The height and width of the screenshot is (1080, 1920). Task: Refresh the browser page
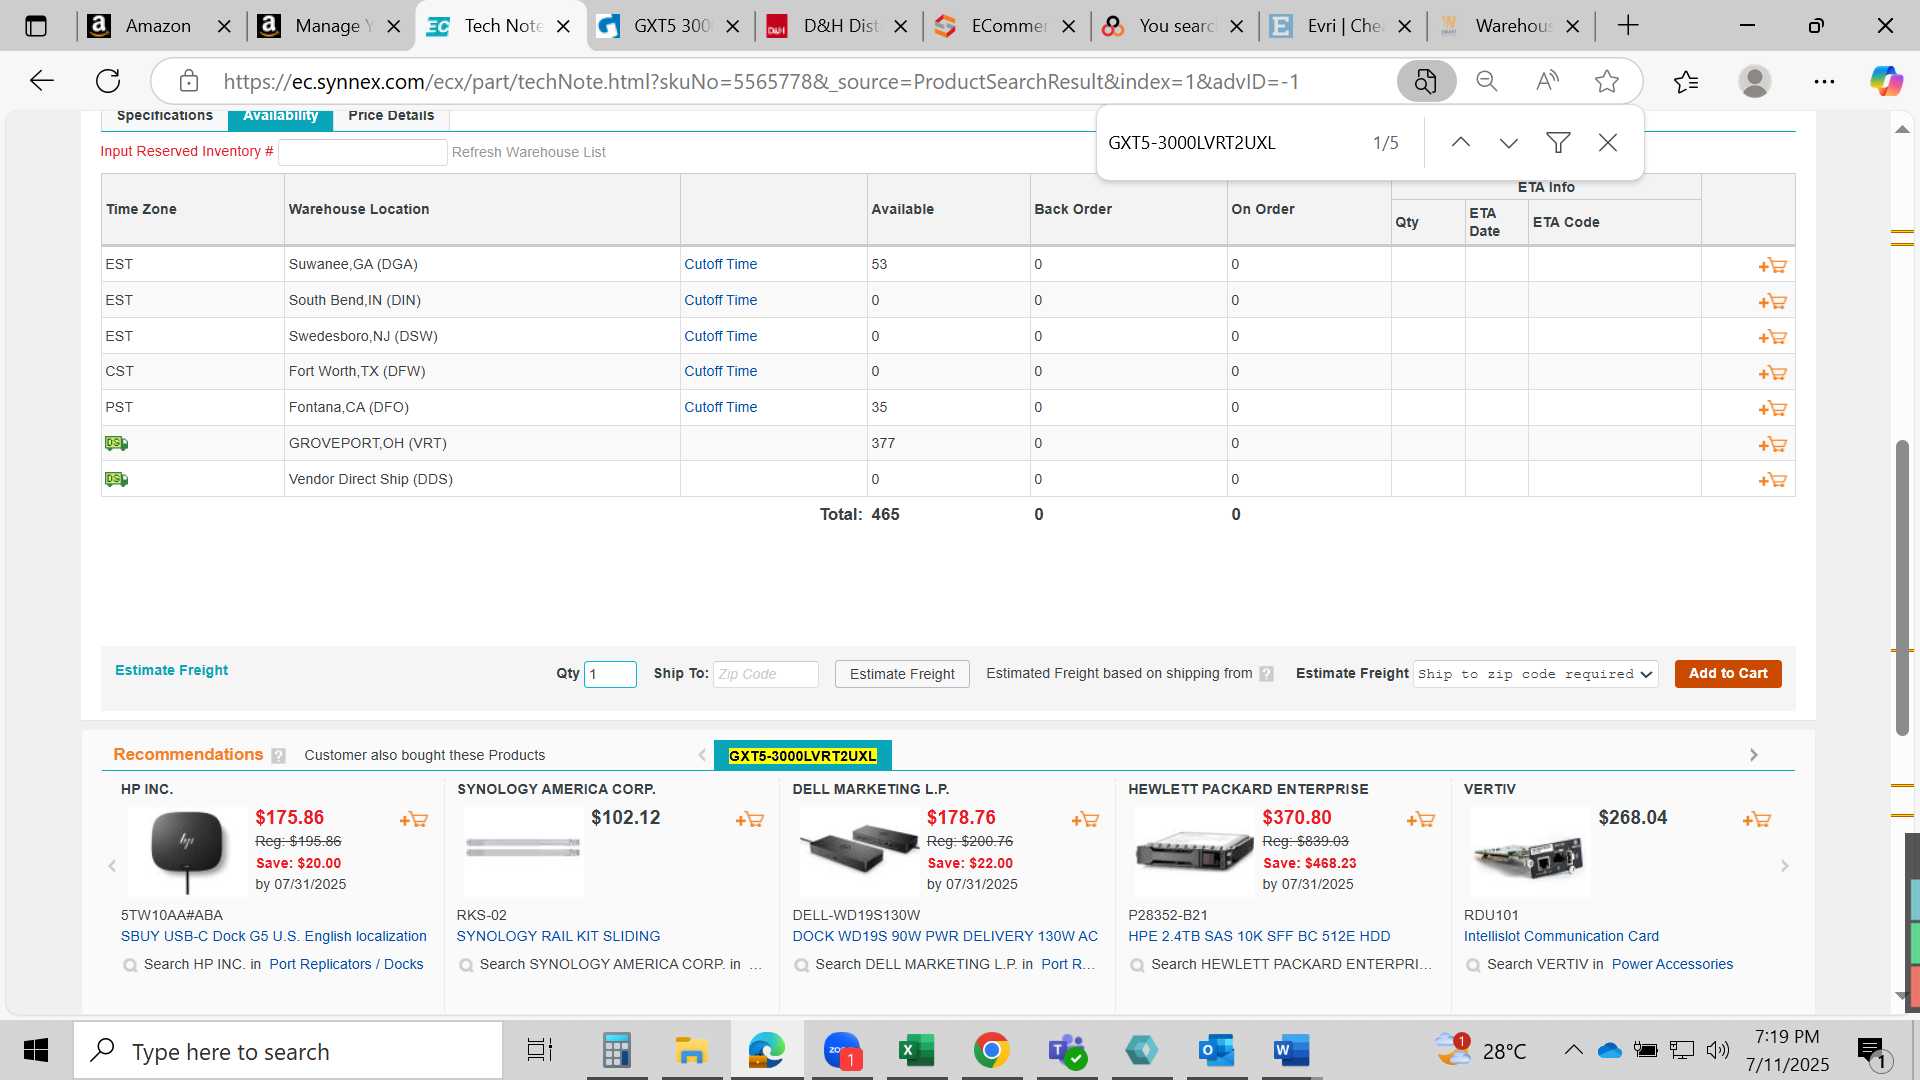(x=108, y=81)
